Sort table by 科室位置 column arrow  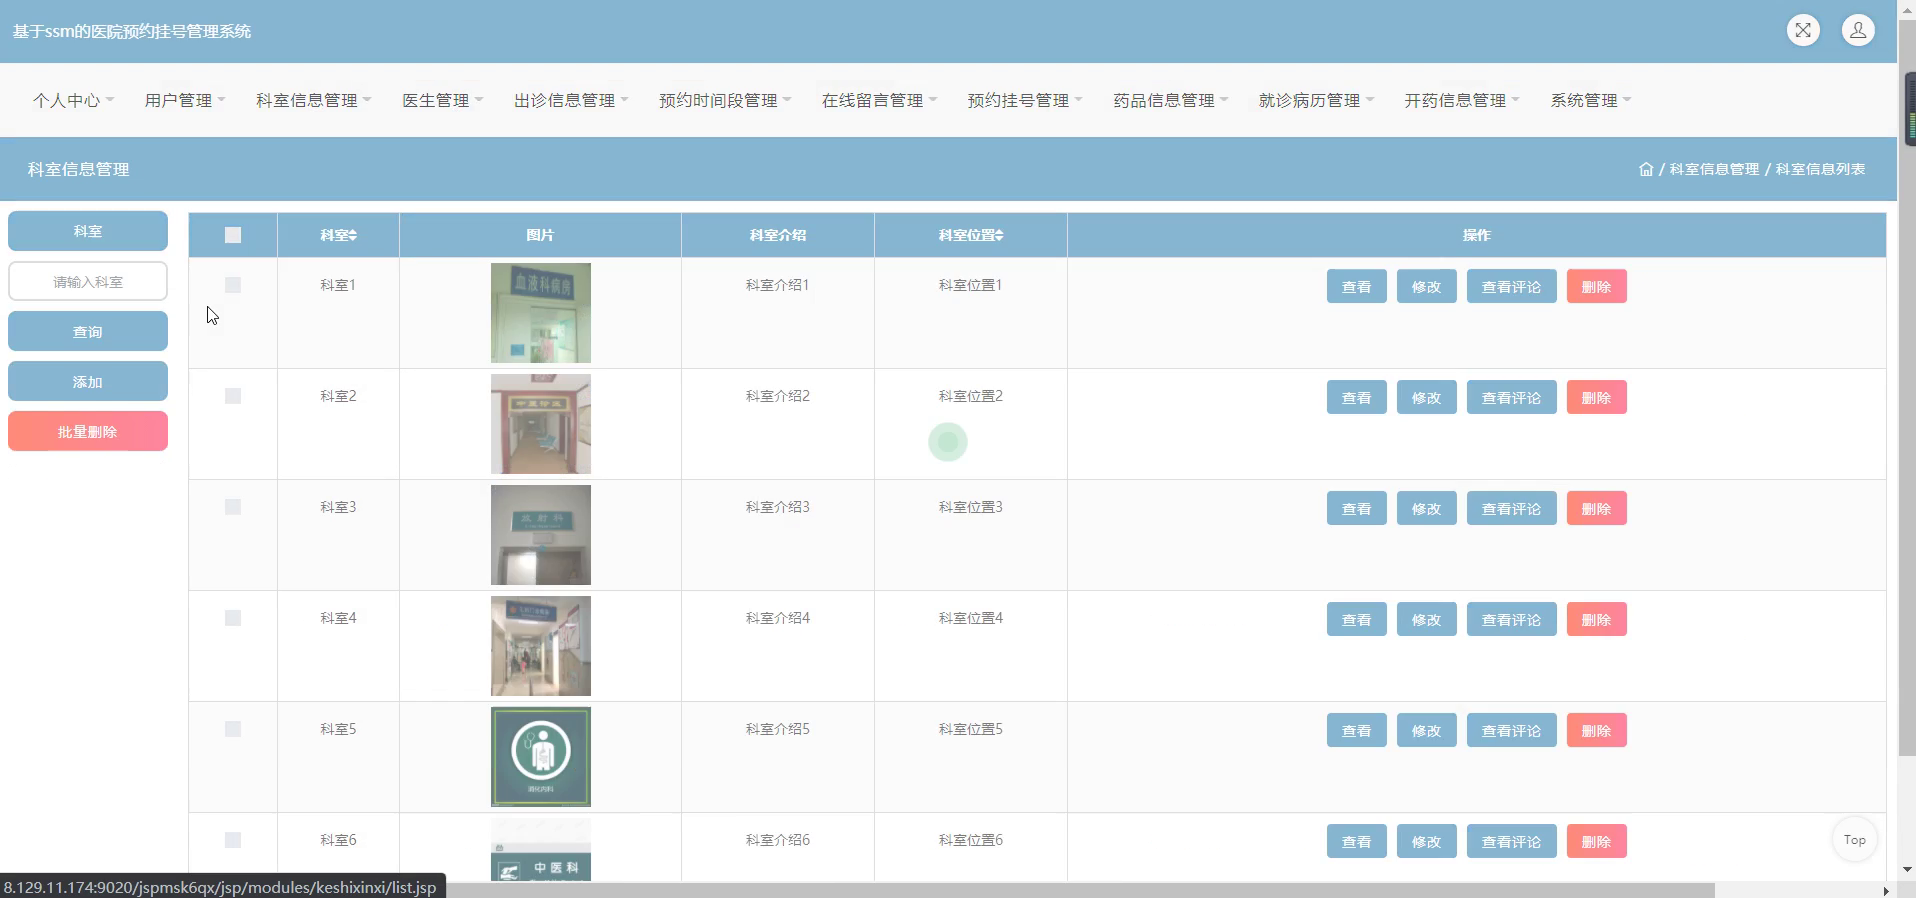(999, 235)
